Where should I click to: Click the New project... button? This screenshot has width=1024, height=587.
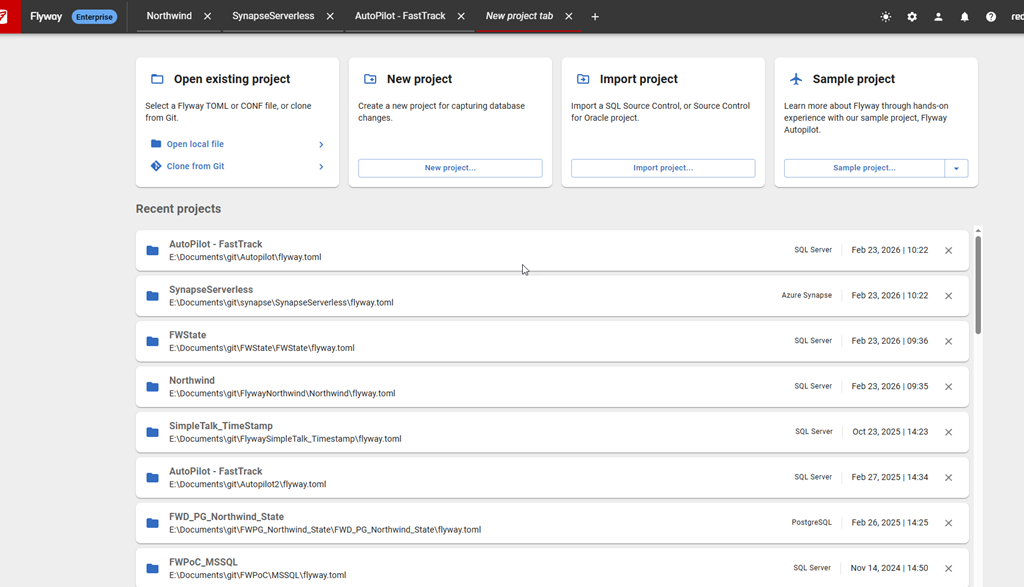point(450,168)
